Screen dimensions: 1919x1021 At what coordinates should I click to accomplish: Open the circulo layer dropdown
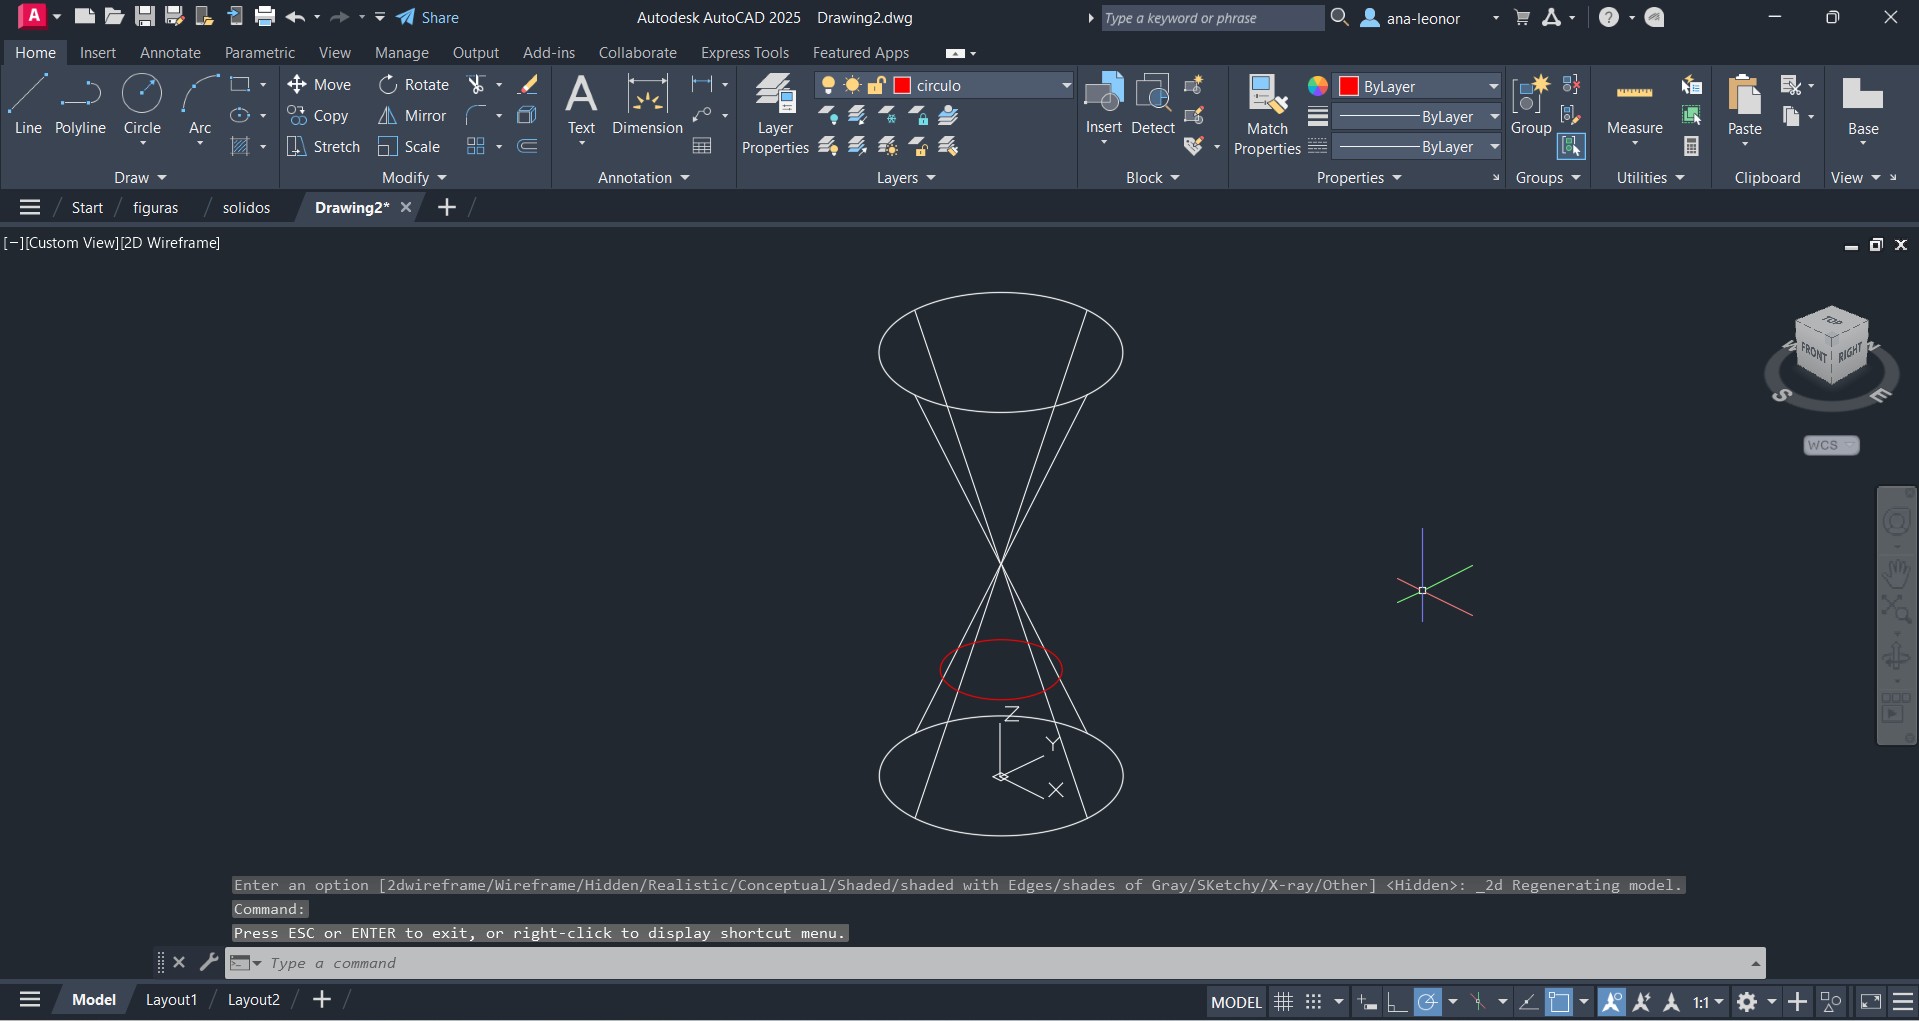[1065, 86]
